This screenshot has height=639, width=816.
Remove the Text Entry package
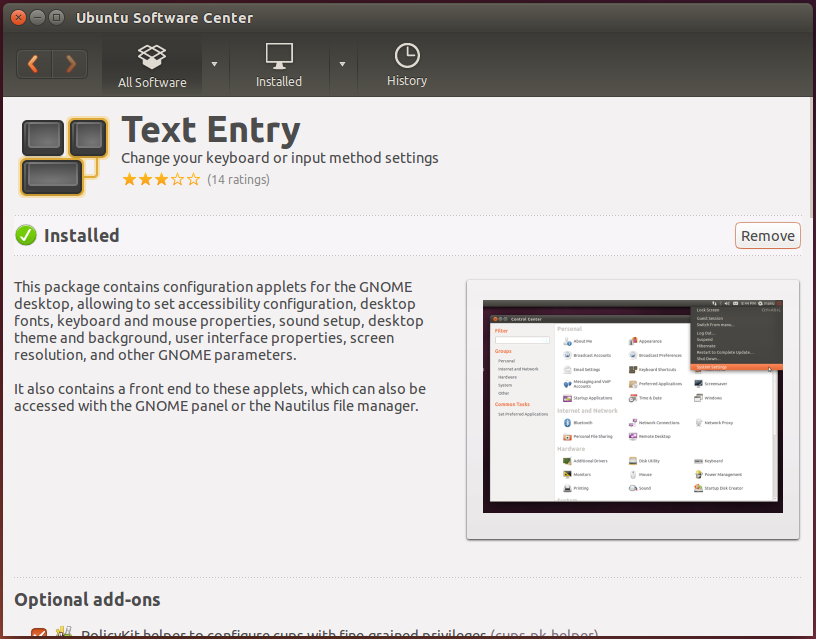tap(768, 236)
